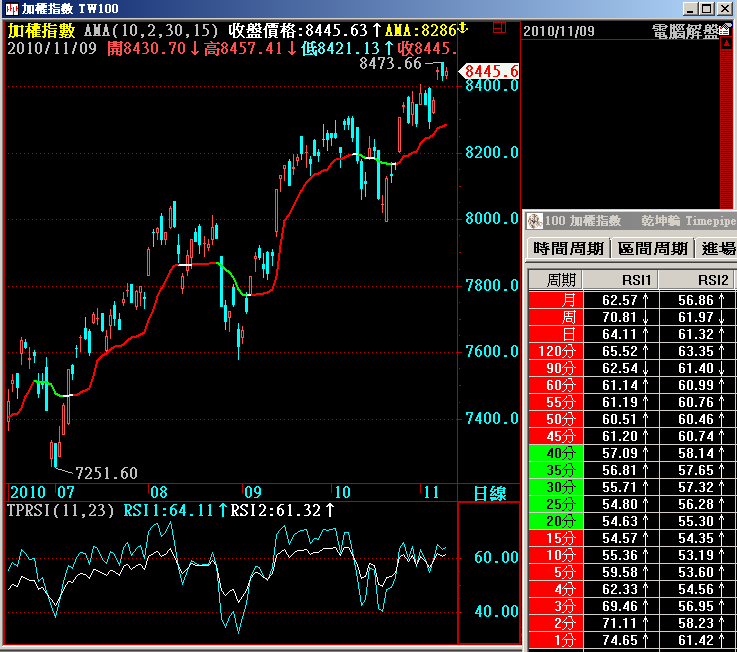Click the RSI2 column header
Image resolution: width=737 pixels, height=652 pixels.
pos(697,279)
